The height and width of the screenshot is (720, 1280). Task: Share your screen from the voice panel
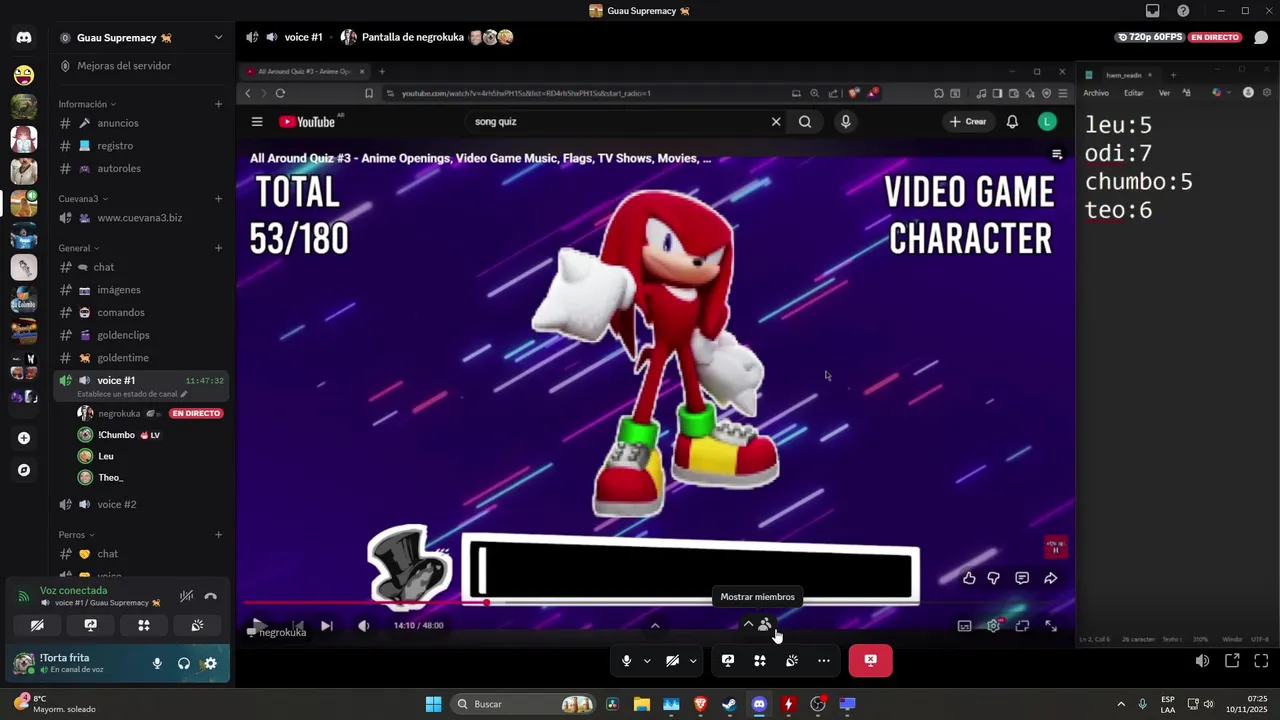[x=91, y=626]
